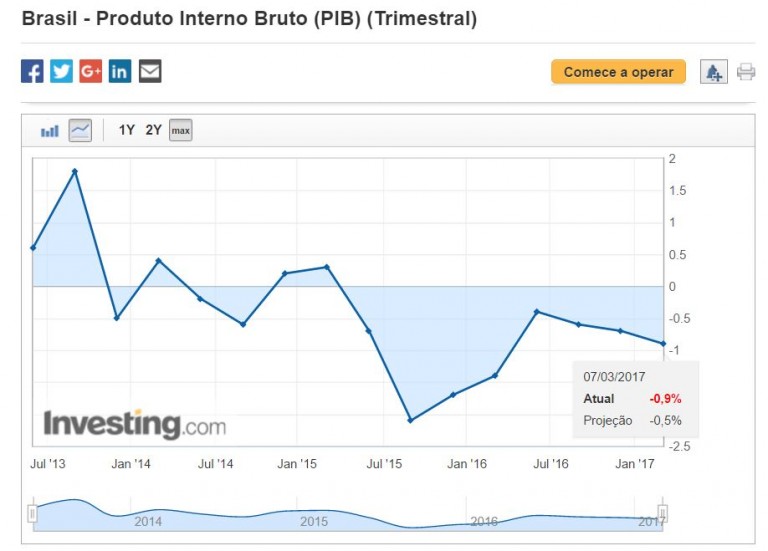This screenshot has width=768, height=551.
Task: Grab left handle of range slider
Action: [32, 514]
